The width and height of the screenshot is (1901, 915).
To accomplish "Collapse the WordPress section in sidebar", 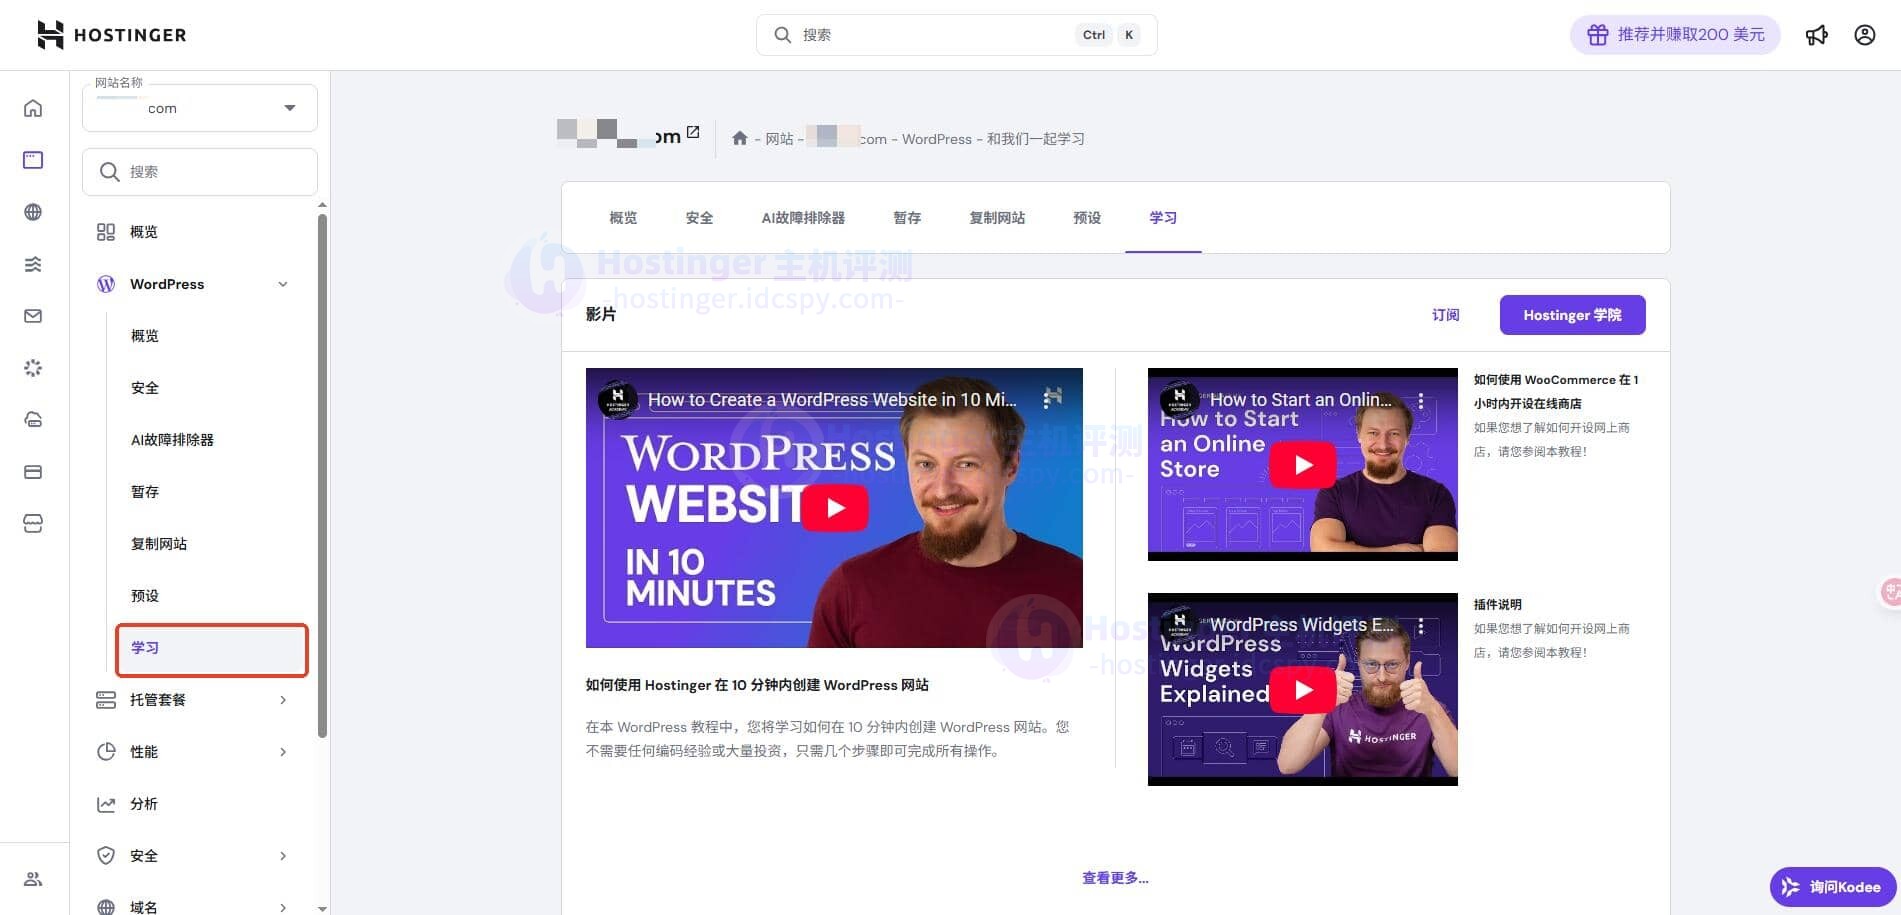I will 283,284.
